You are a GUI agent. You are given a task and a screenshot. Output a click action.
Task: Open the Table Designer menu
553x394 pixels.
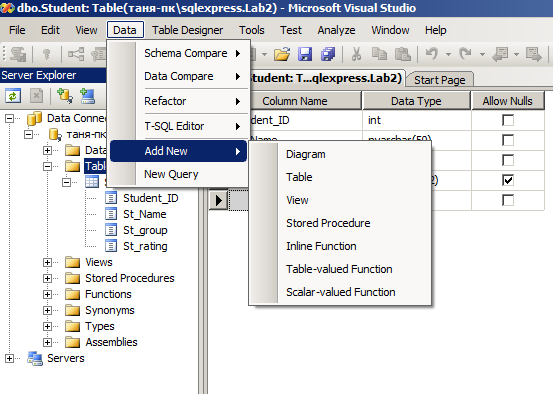[x=188, y=30]
